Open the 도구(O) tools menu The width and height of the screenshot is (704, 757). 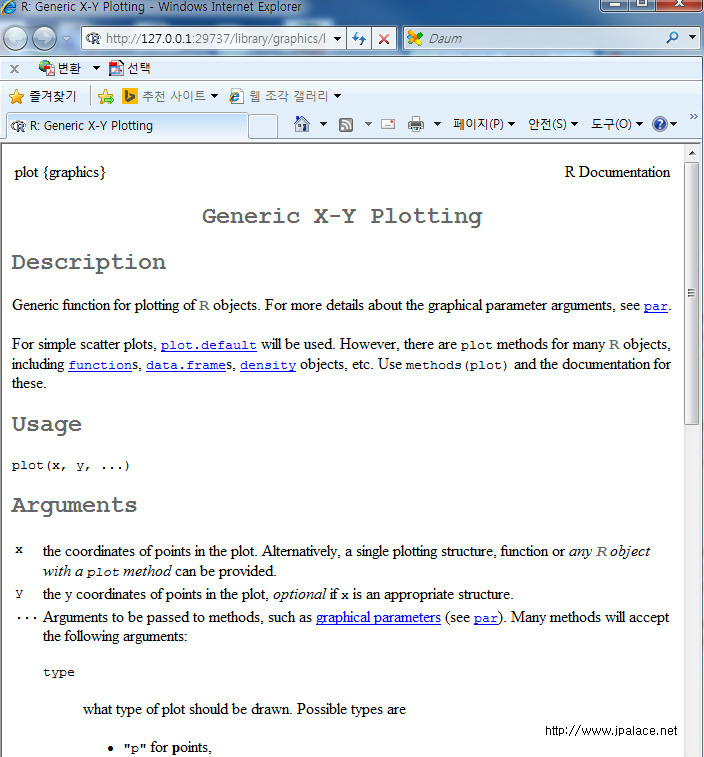[x=617, y=124]
